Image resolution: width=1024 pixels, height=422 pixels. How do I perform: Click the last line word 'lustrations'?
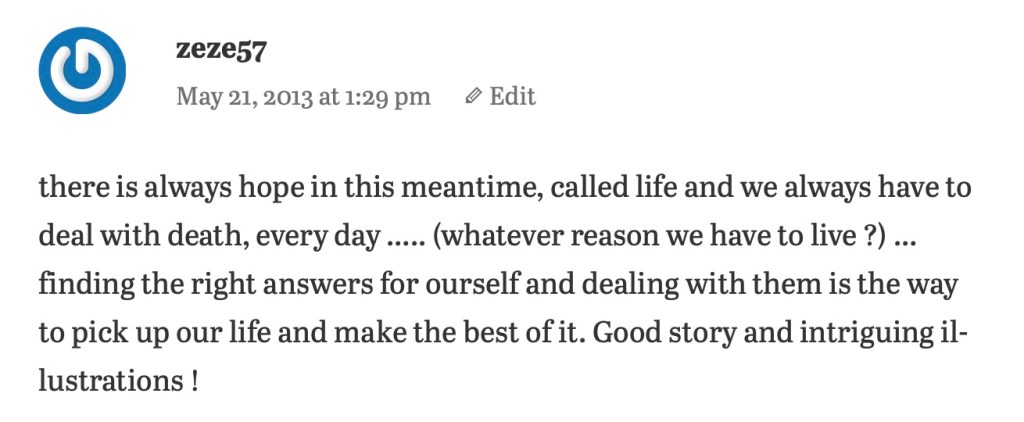tap(106, 380)
